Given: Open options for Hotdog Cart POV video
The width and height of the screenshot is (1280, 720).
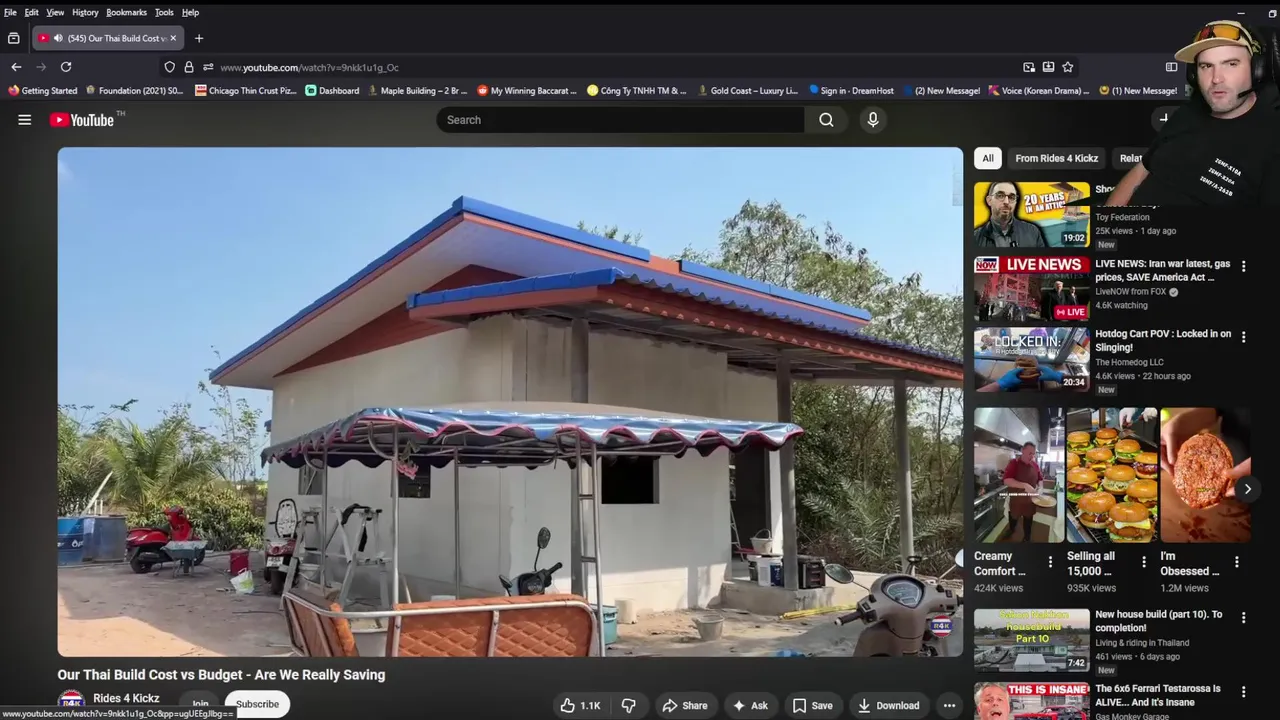Looking at the screenshot, I should (x=1243, y=337).
